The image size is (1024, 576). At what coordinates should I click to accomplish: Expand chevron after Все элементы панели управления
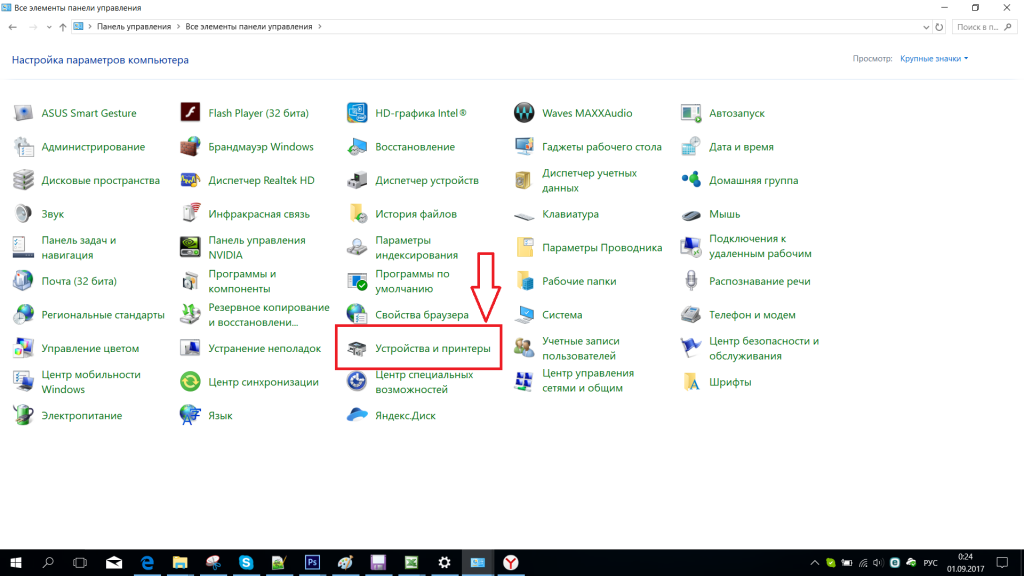(319, 27)
